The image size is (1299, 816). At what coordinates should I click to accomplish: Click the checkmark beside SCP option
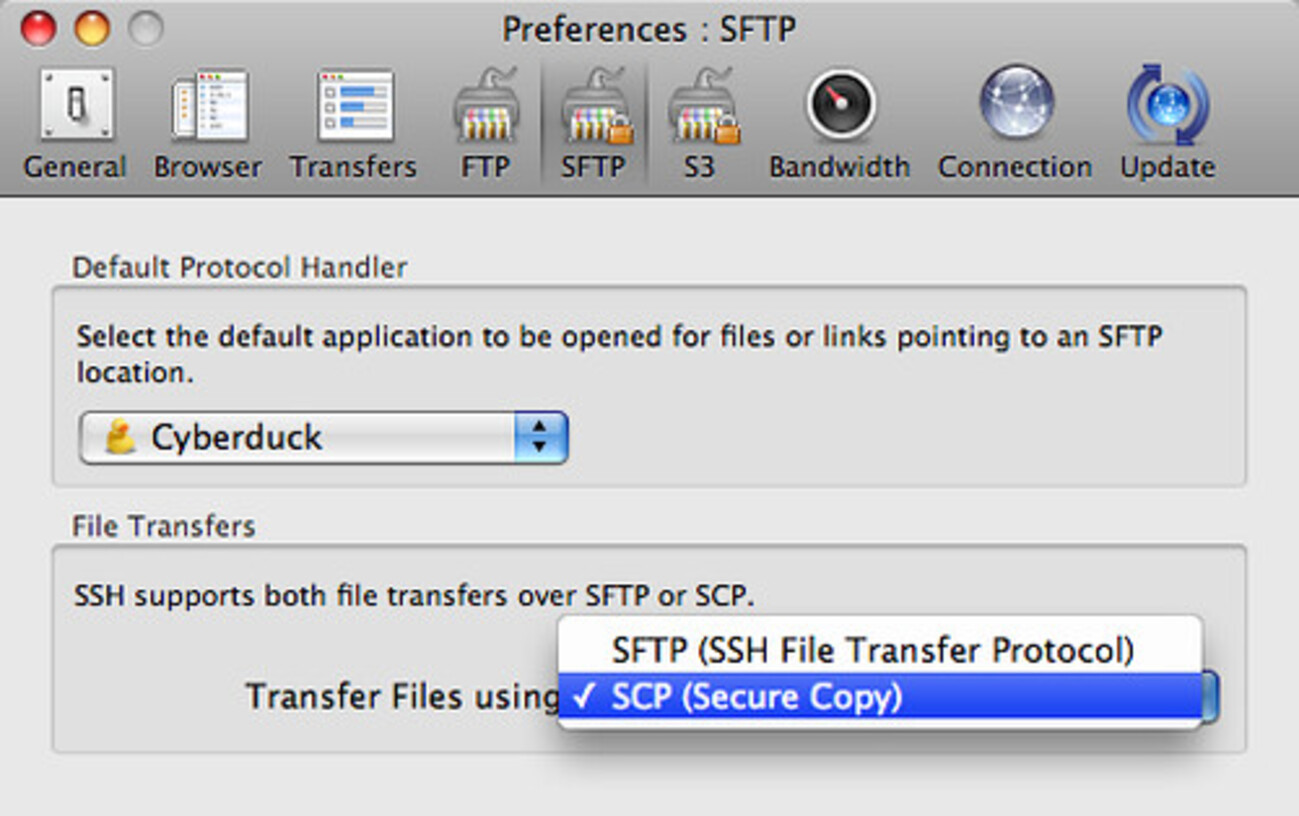tap(586, 697)
